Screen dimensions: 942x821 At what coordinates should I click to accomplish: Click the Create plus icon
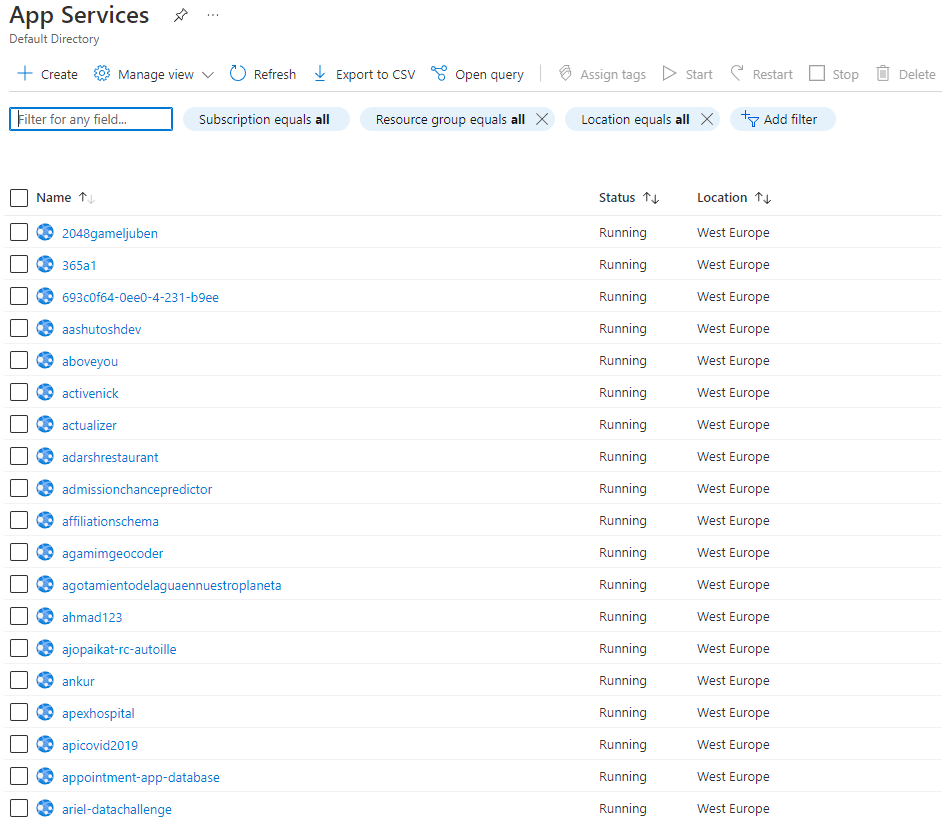25,74
